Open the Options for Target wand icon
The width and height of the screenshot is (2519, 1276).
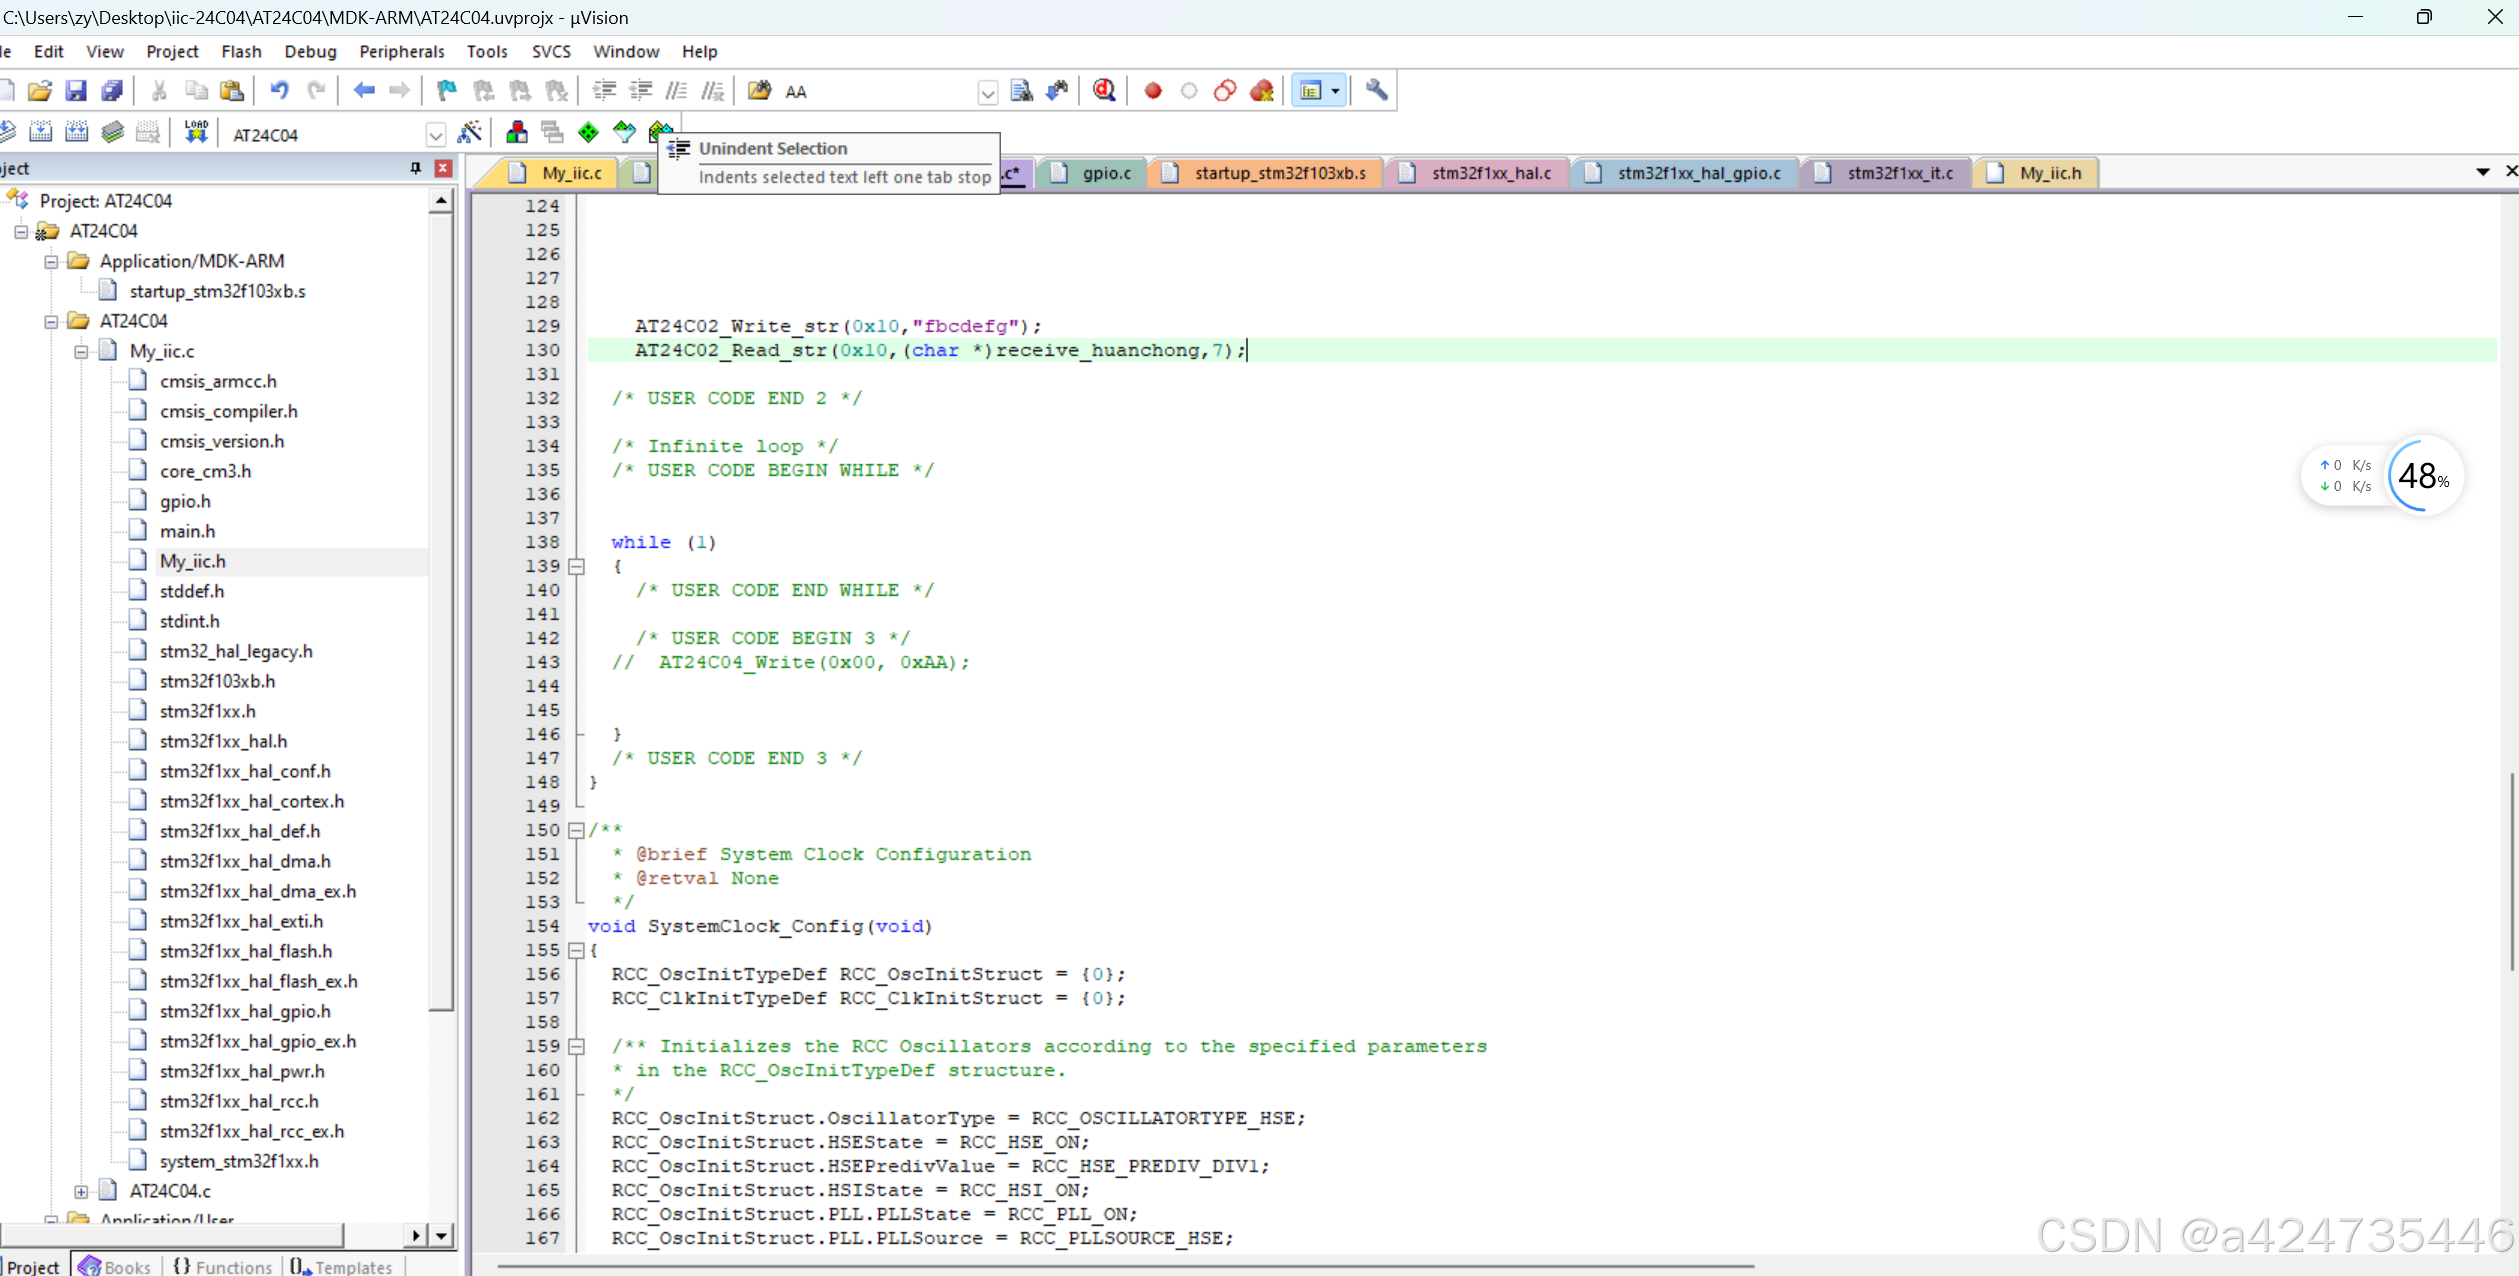click(470, 131)
